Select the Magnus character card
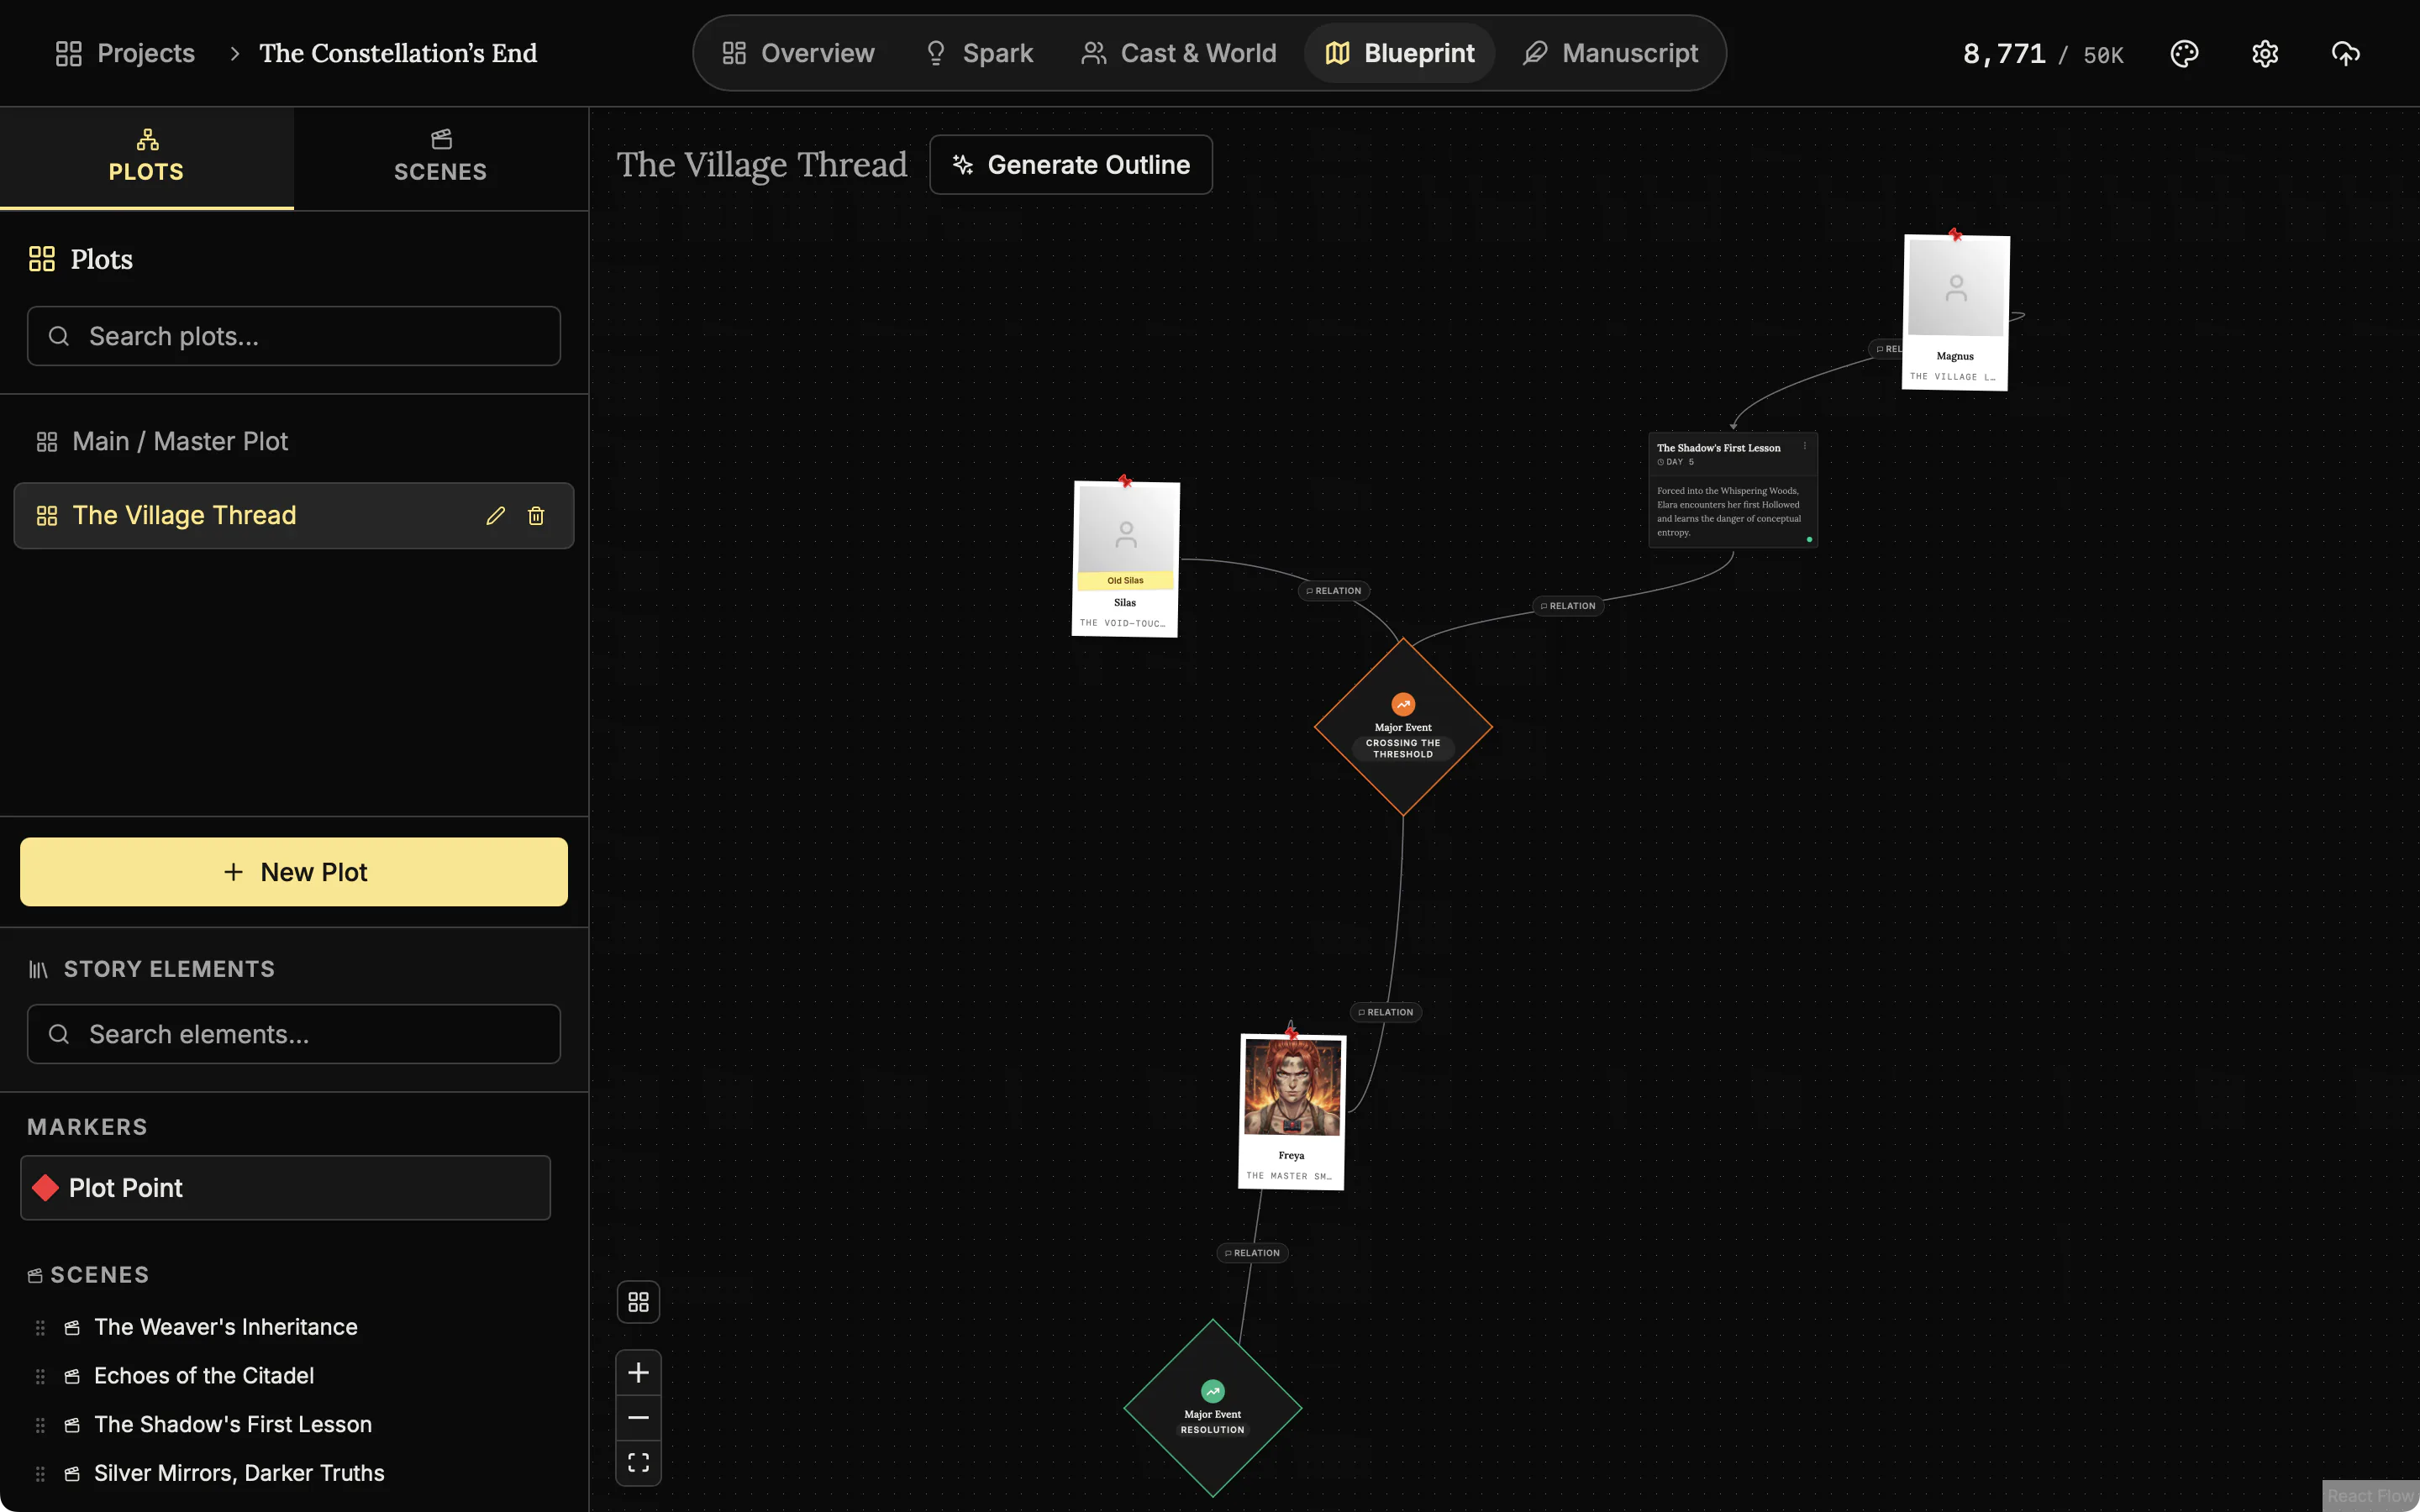Screen dimensions: 2420x1512 tap(1956, 313)
